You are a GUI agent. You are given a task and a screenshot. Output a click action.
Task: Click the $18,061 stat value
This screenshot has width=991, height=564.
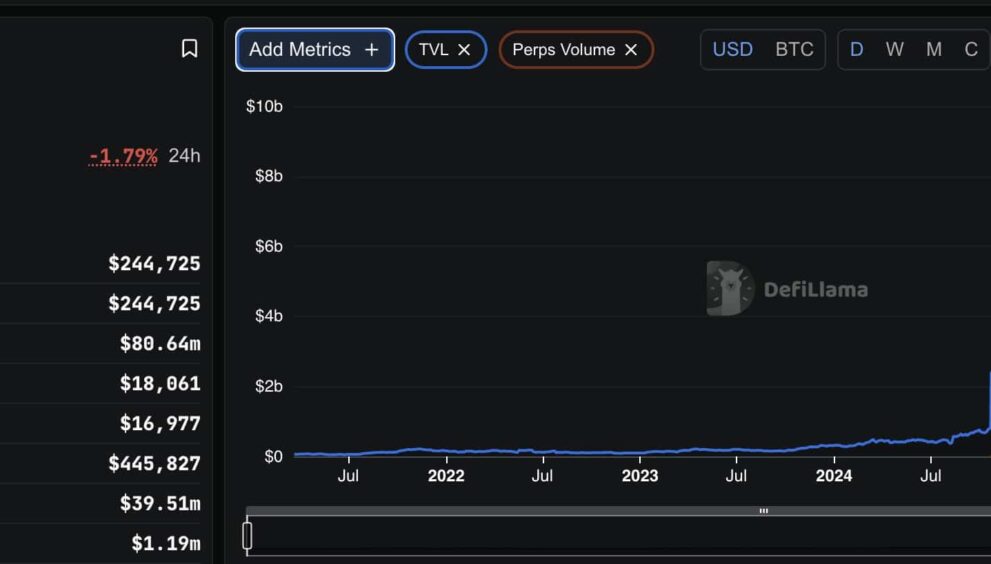click(x=160, y=384)
